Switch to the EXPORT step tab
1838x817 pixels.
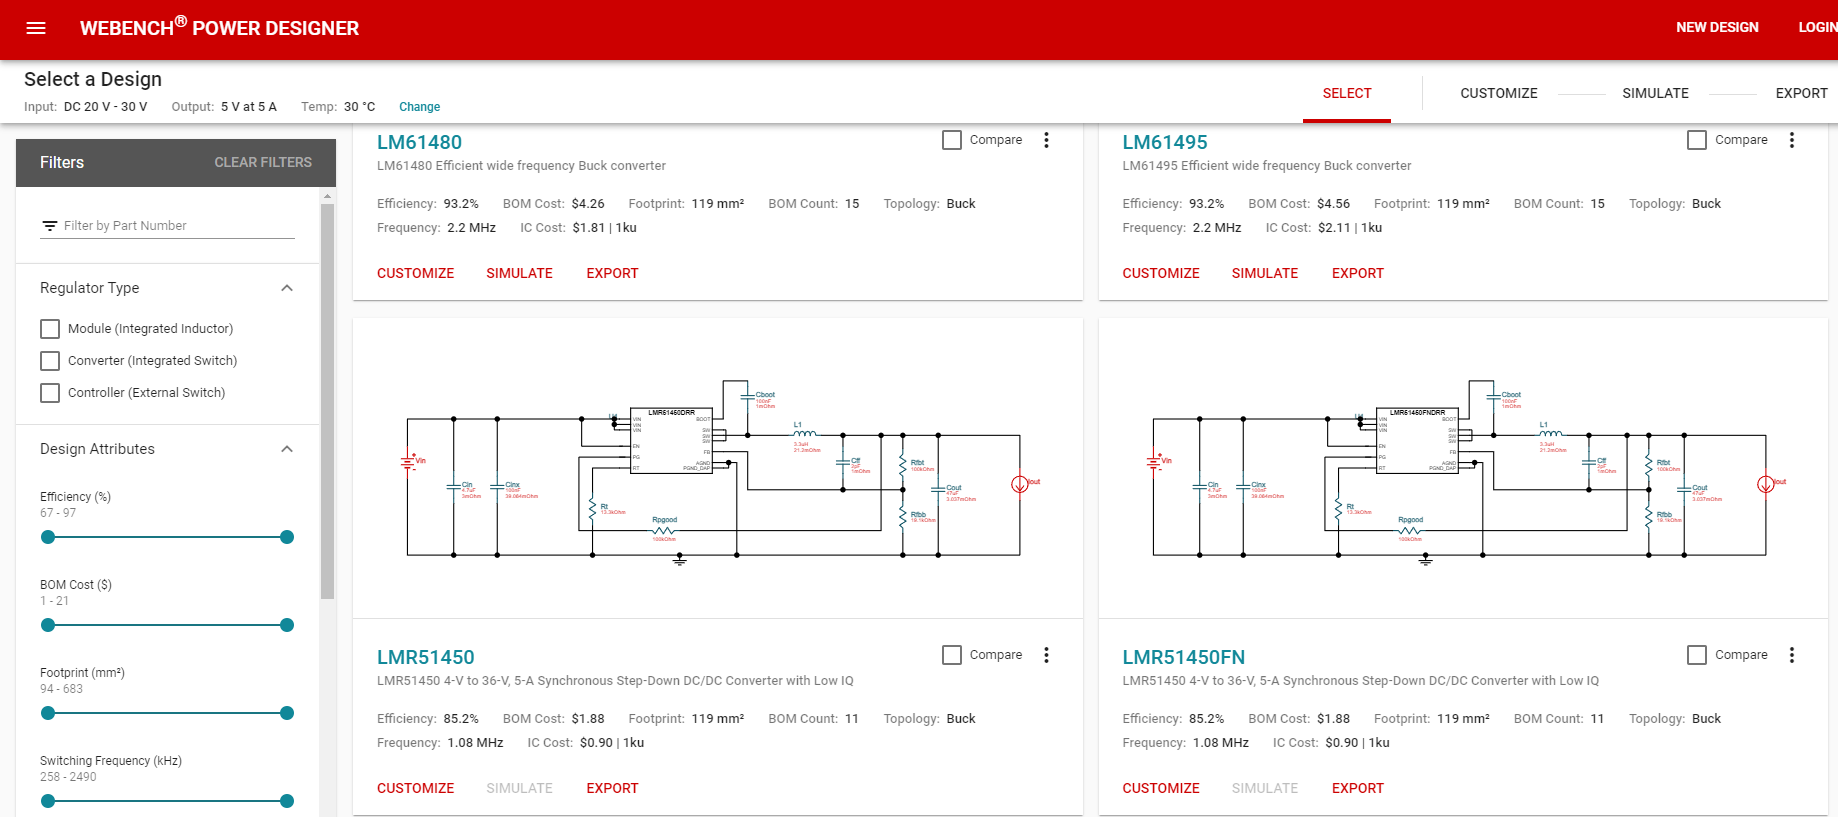[1801, 93]
